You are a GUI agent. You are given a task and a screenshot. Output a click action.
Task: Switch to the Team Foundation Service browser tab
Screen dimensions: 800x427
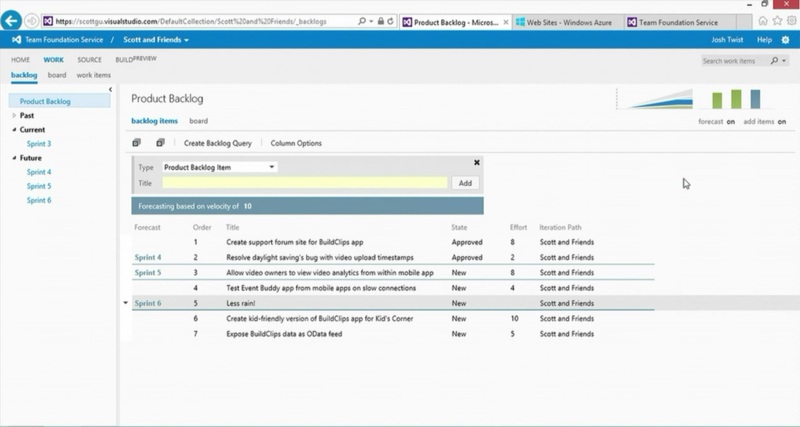(680, 22)
